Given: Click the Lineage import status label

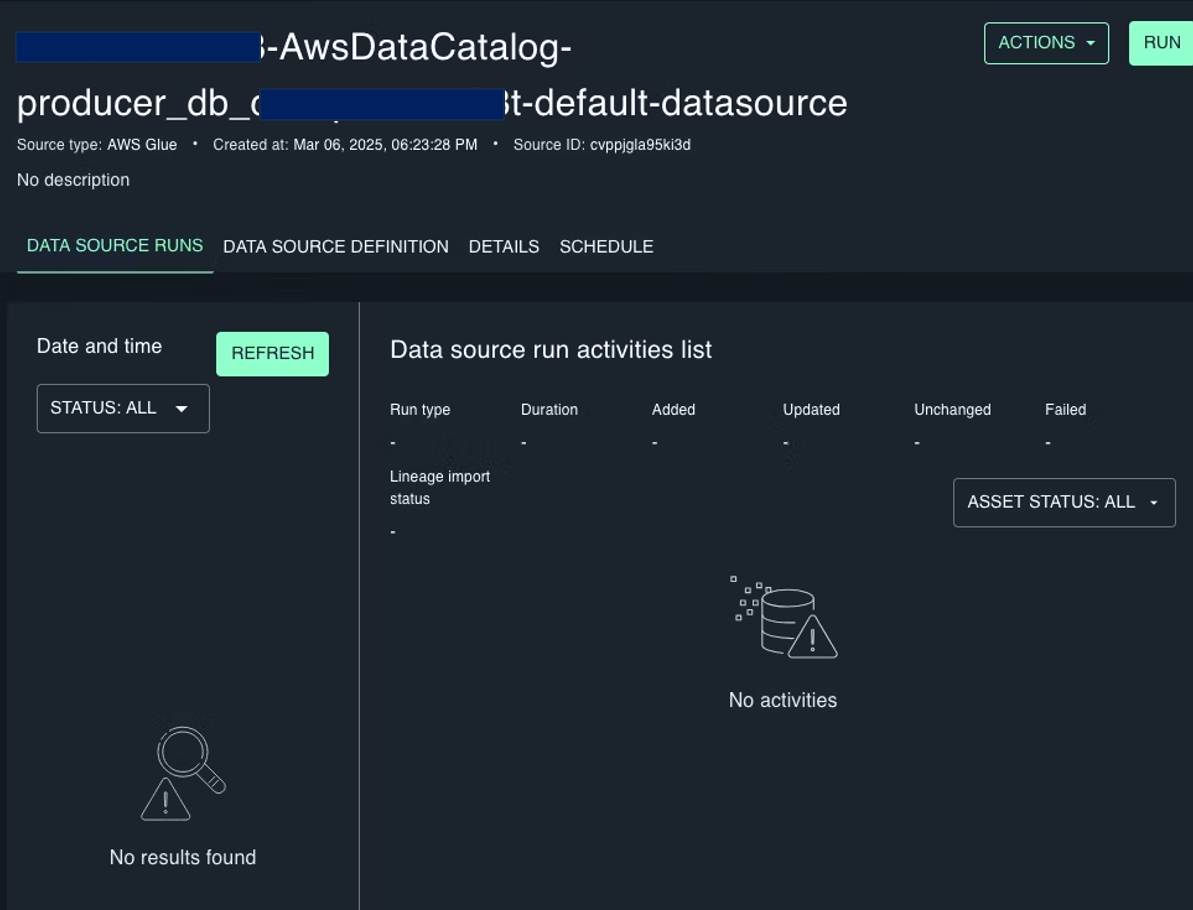Looking at the screenshot, I should tap(440, 488).
